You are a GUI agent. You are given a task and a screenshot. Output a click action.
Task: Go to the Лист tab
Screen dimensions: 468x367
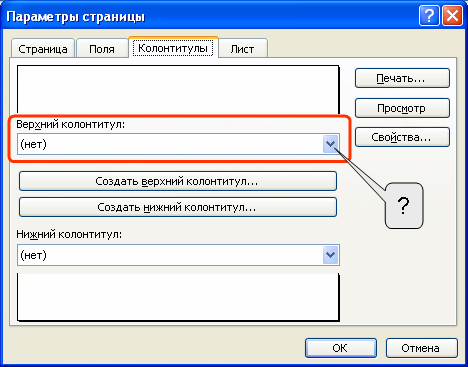click(242, 49)
